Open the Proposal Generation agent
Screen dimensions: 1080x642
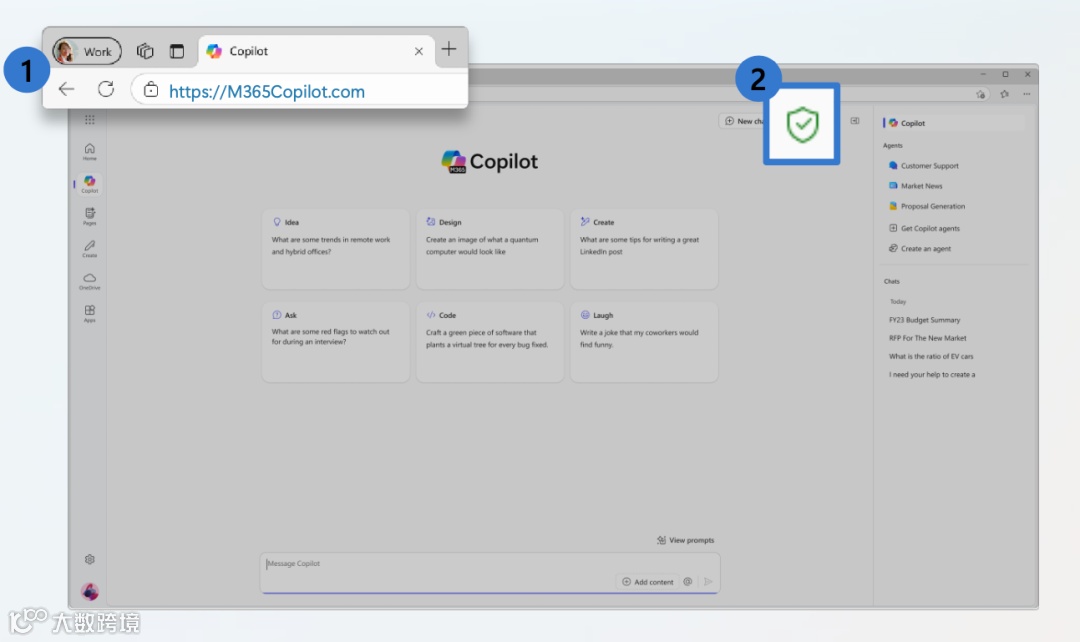tap(927, 206)
